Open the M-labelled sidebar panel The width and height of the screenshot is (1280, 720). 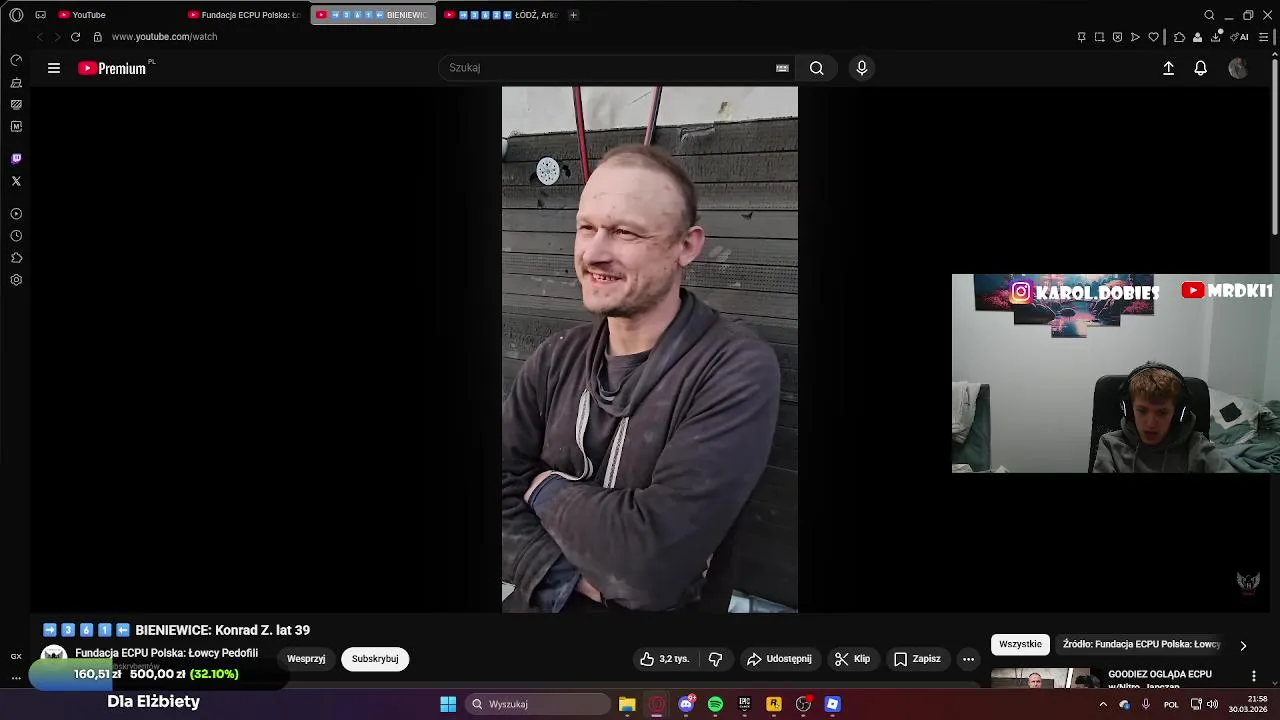16,127
